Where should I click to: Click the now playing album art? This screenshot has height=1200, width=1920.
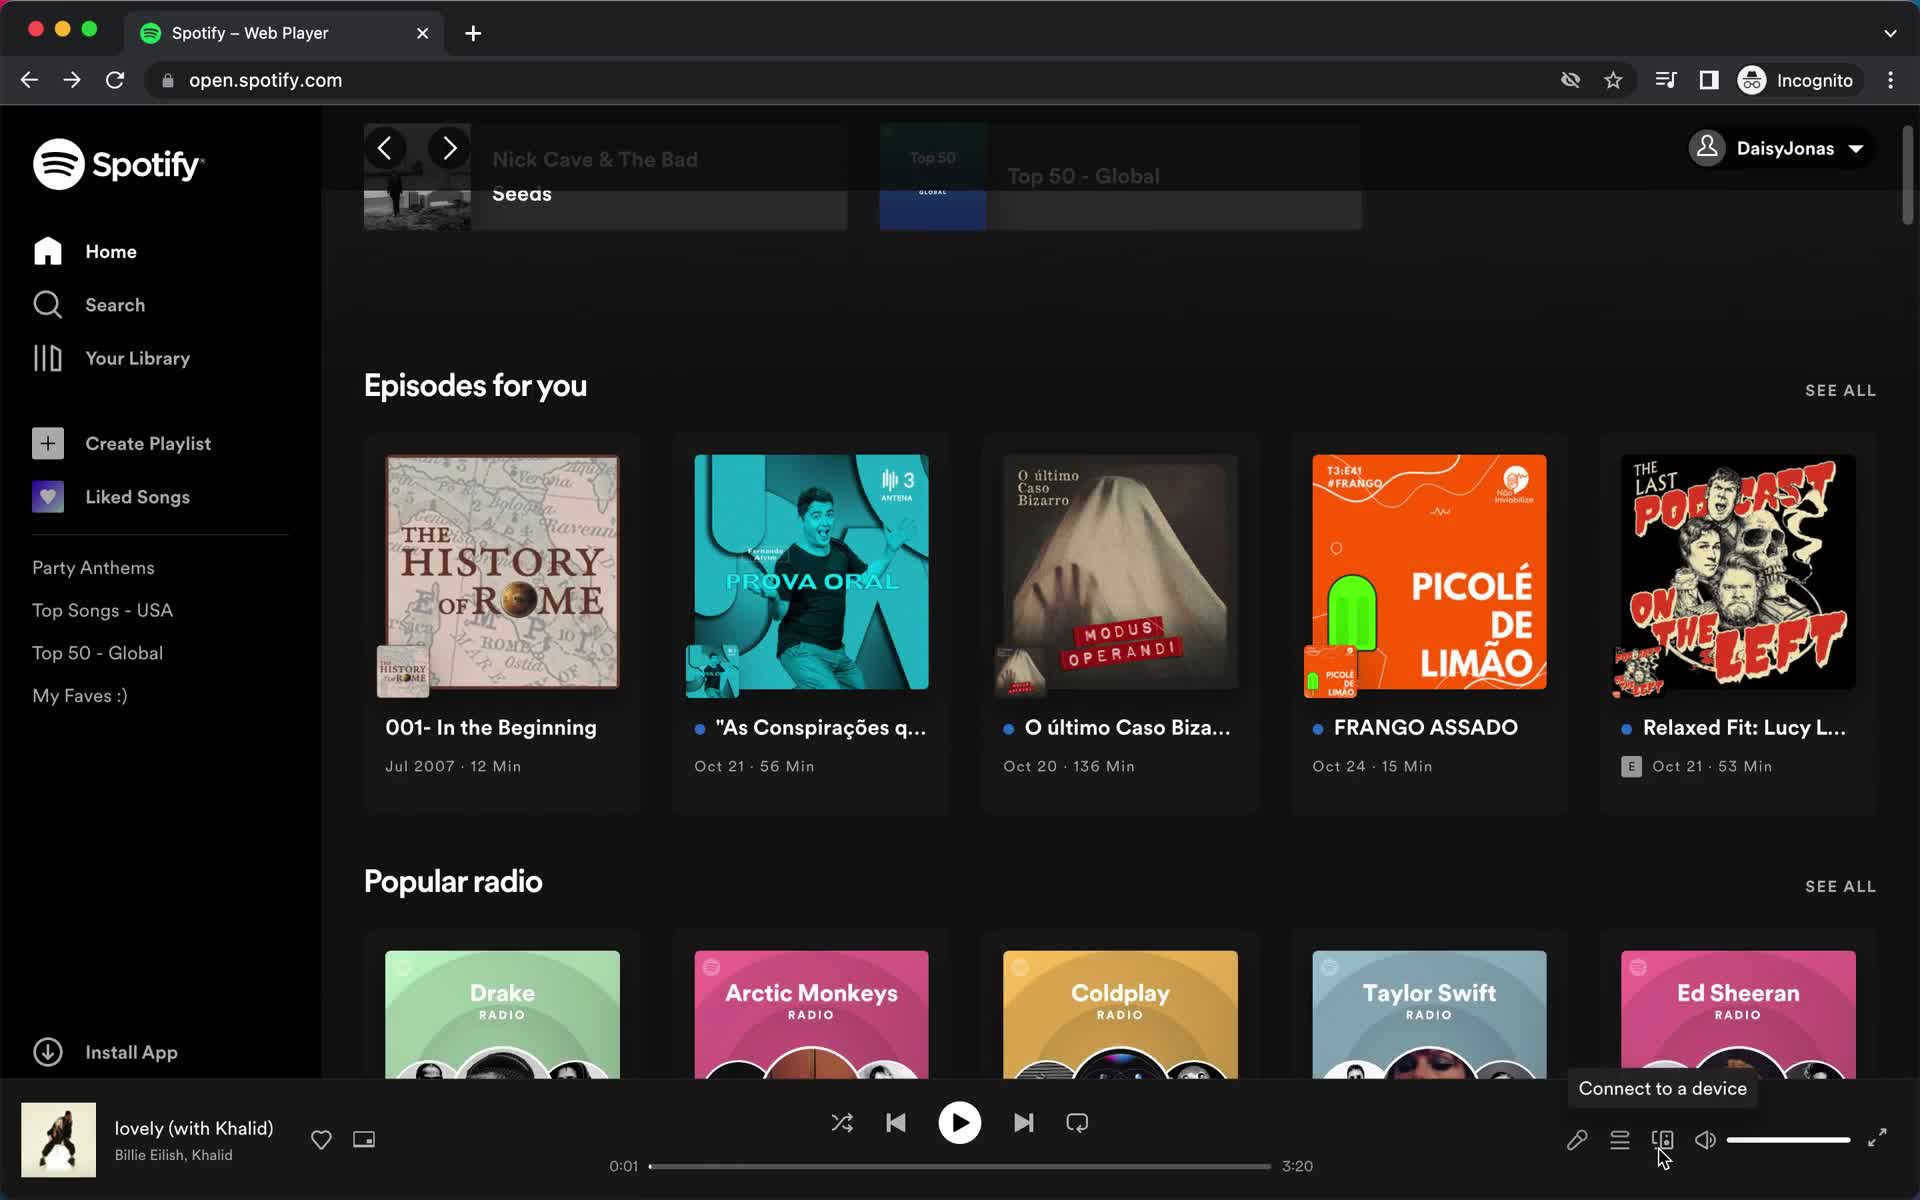(x=59, y=1140)
